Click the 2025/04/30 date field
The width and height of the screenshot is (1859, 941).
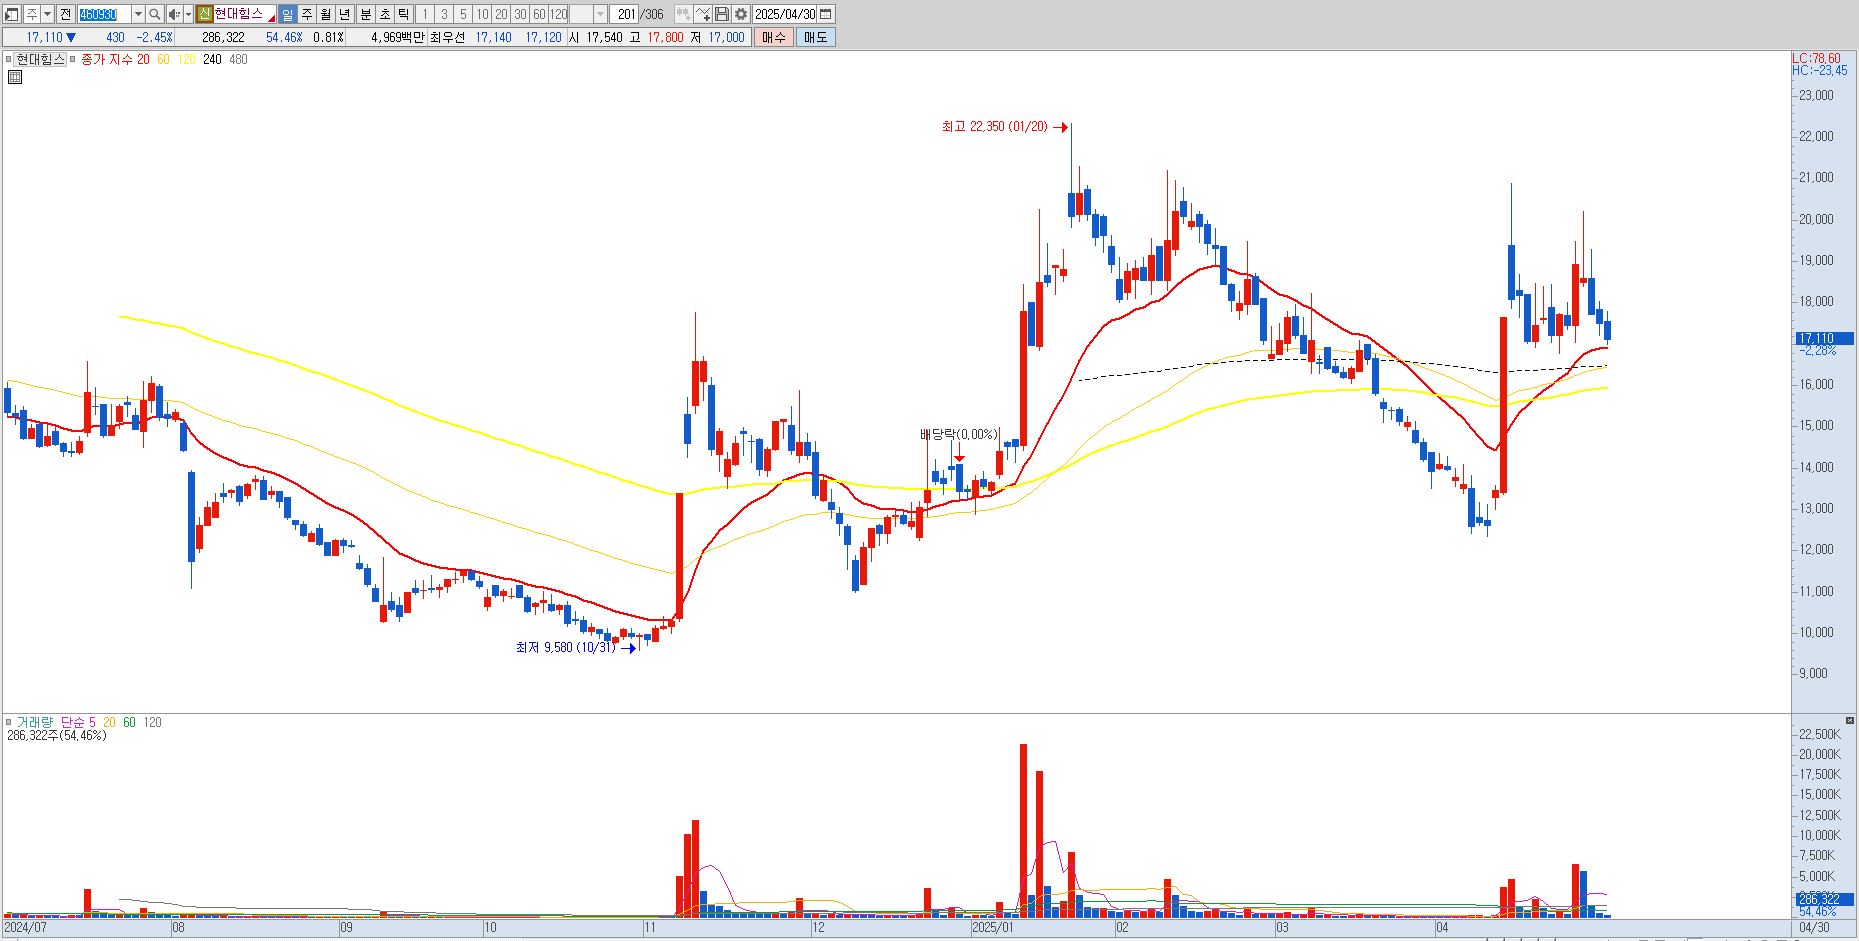click(x=786, y=14)
